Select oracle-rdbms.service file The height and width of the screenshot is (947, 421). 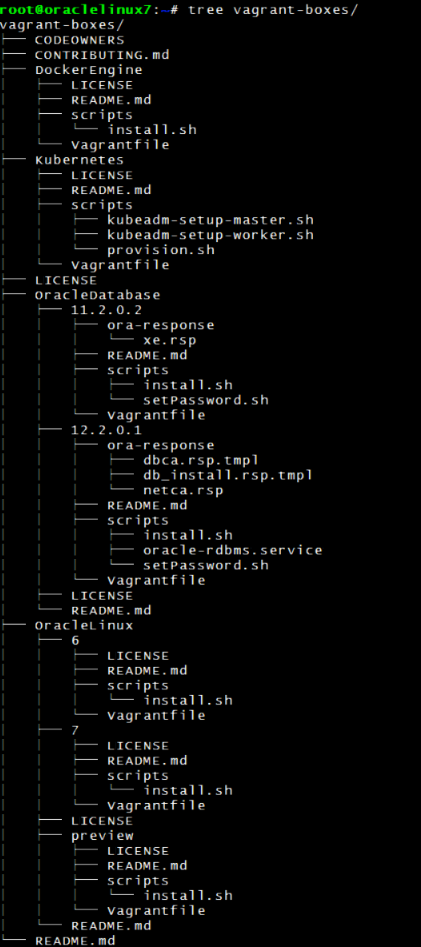233,550
